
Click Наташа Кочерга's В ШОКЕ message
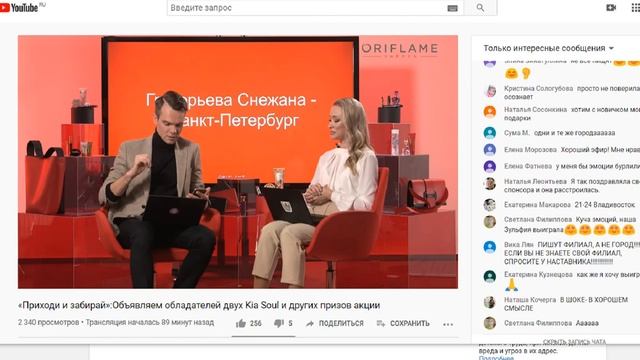pyautogui.click(x=566, y=304)
